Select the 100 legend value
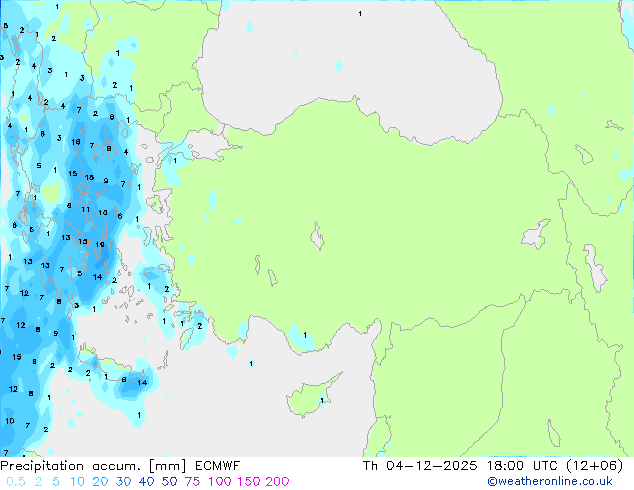 pos(220,482)
